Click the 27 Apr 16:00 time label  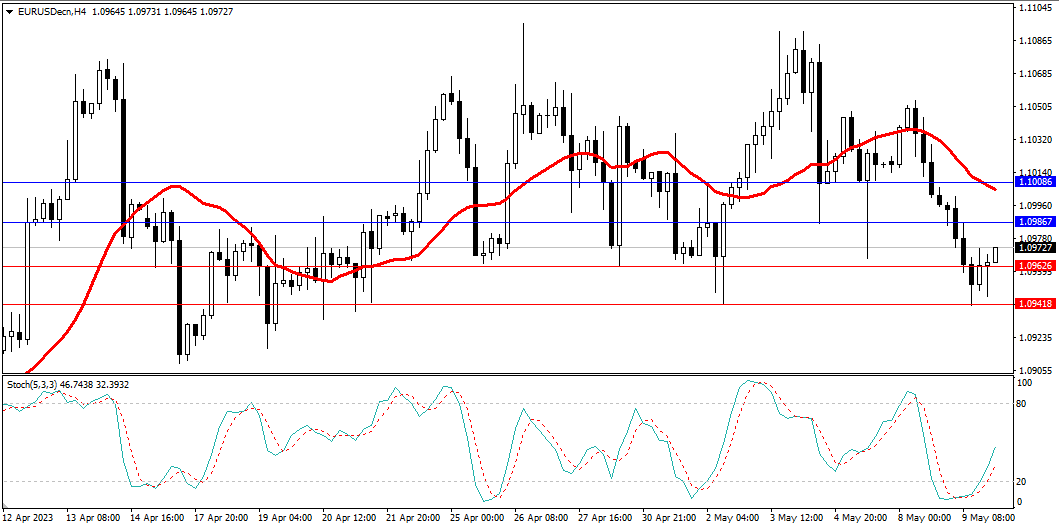(606, 518)
